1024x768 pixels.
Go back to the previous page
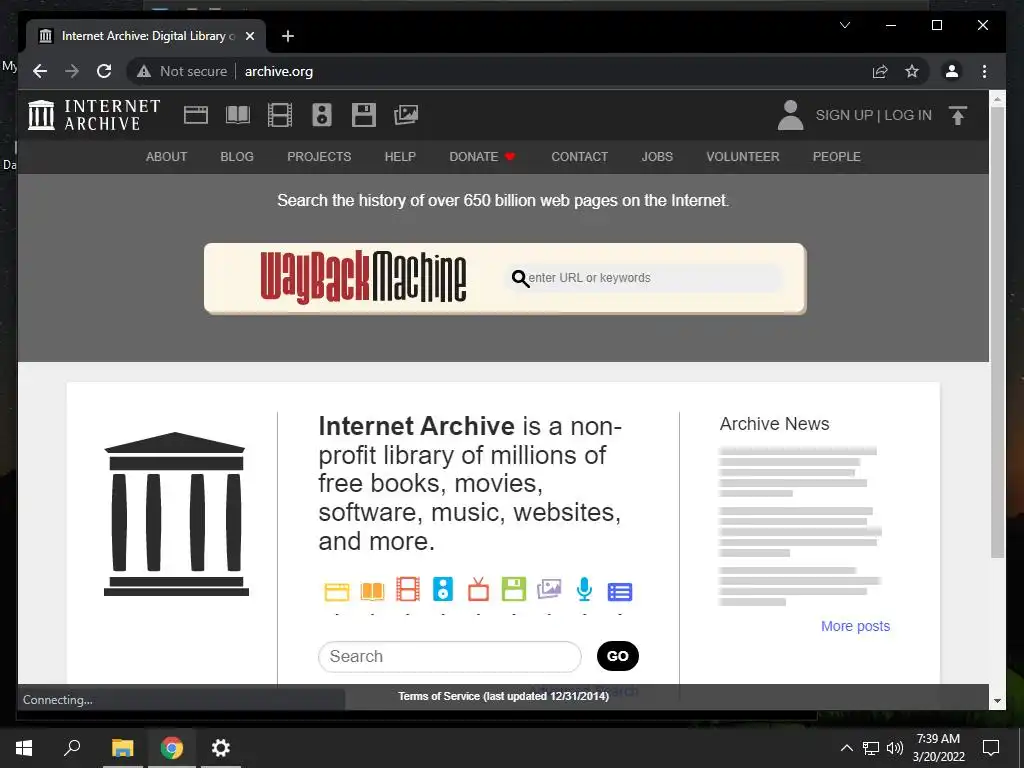point(40,71)
